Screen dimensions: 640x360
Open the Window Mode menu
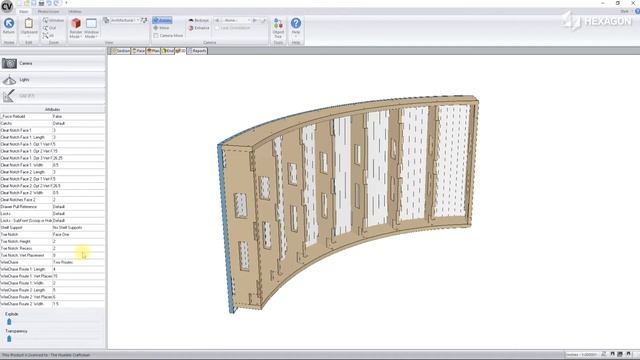click(91, 28)
